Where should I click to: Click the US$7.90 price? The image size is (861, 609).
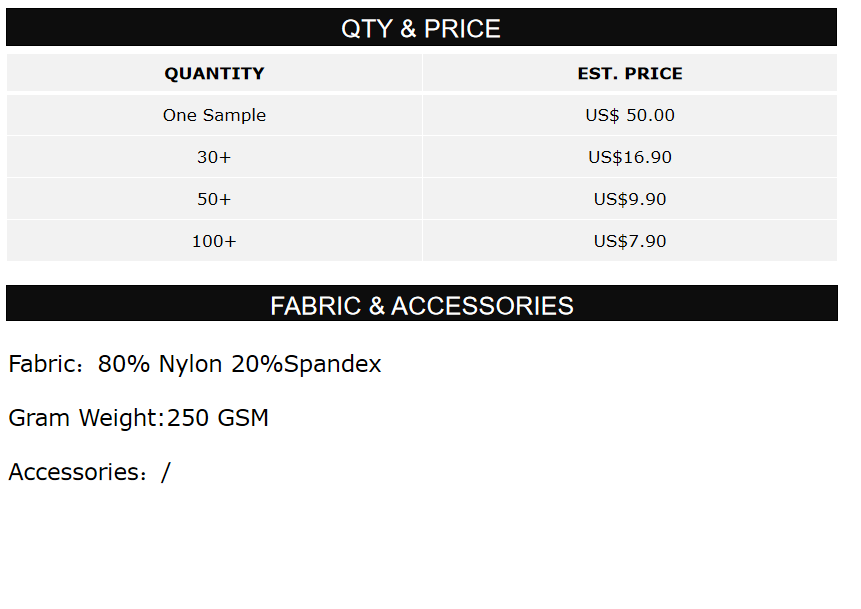(630, 241)
